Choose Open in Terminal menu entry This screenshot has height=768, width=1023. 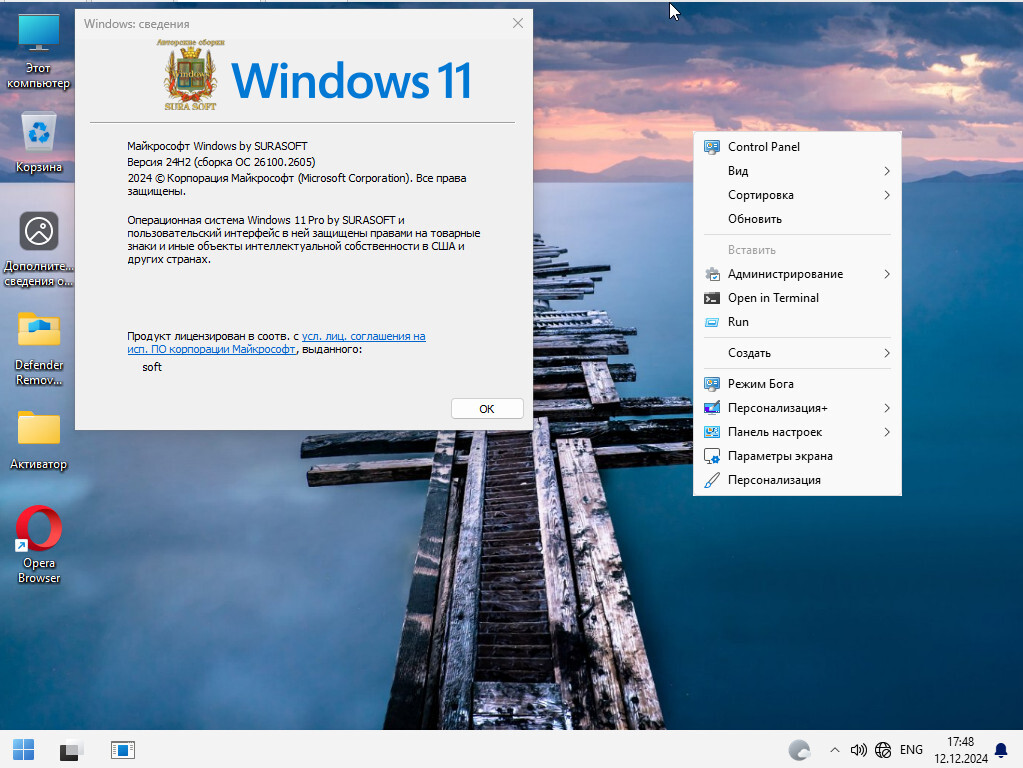797,298
